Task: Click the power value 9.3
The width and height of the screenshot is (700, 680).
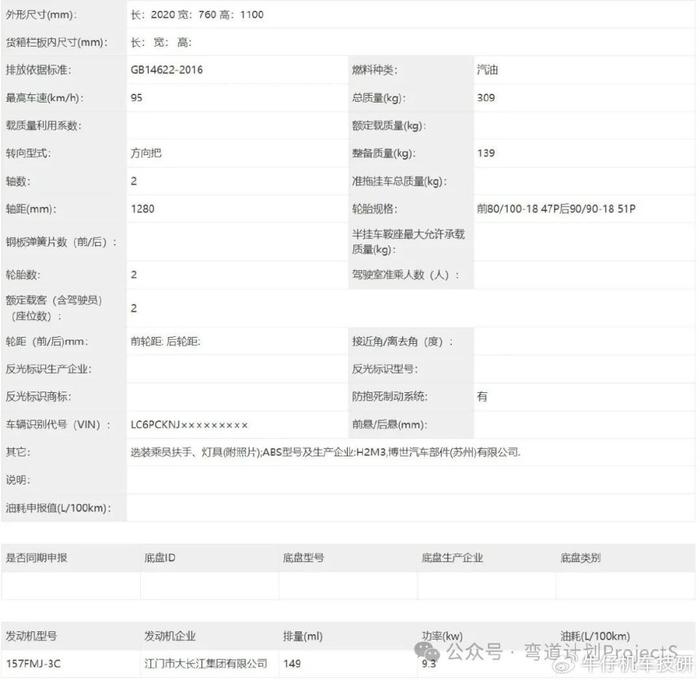Action: (429, 664)
